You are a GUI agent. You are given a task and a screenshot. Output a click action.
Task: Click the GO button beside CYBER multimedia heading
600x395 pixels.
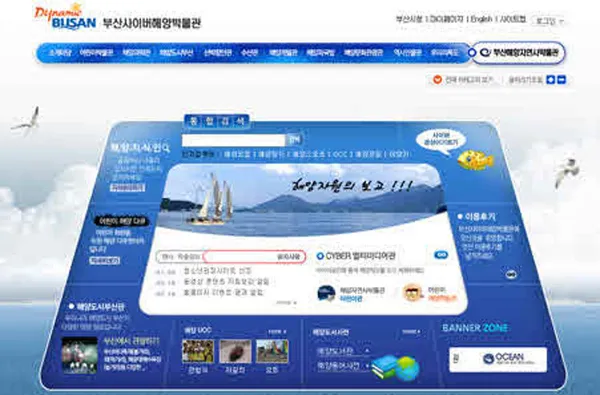point(441,255)
